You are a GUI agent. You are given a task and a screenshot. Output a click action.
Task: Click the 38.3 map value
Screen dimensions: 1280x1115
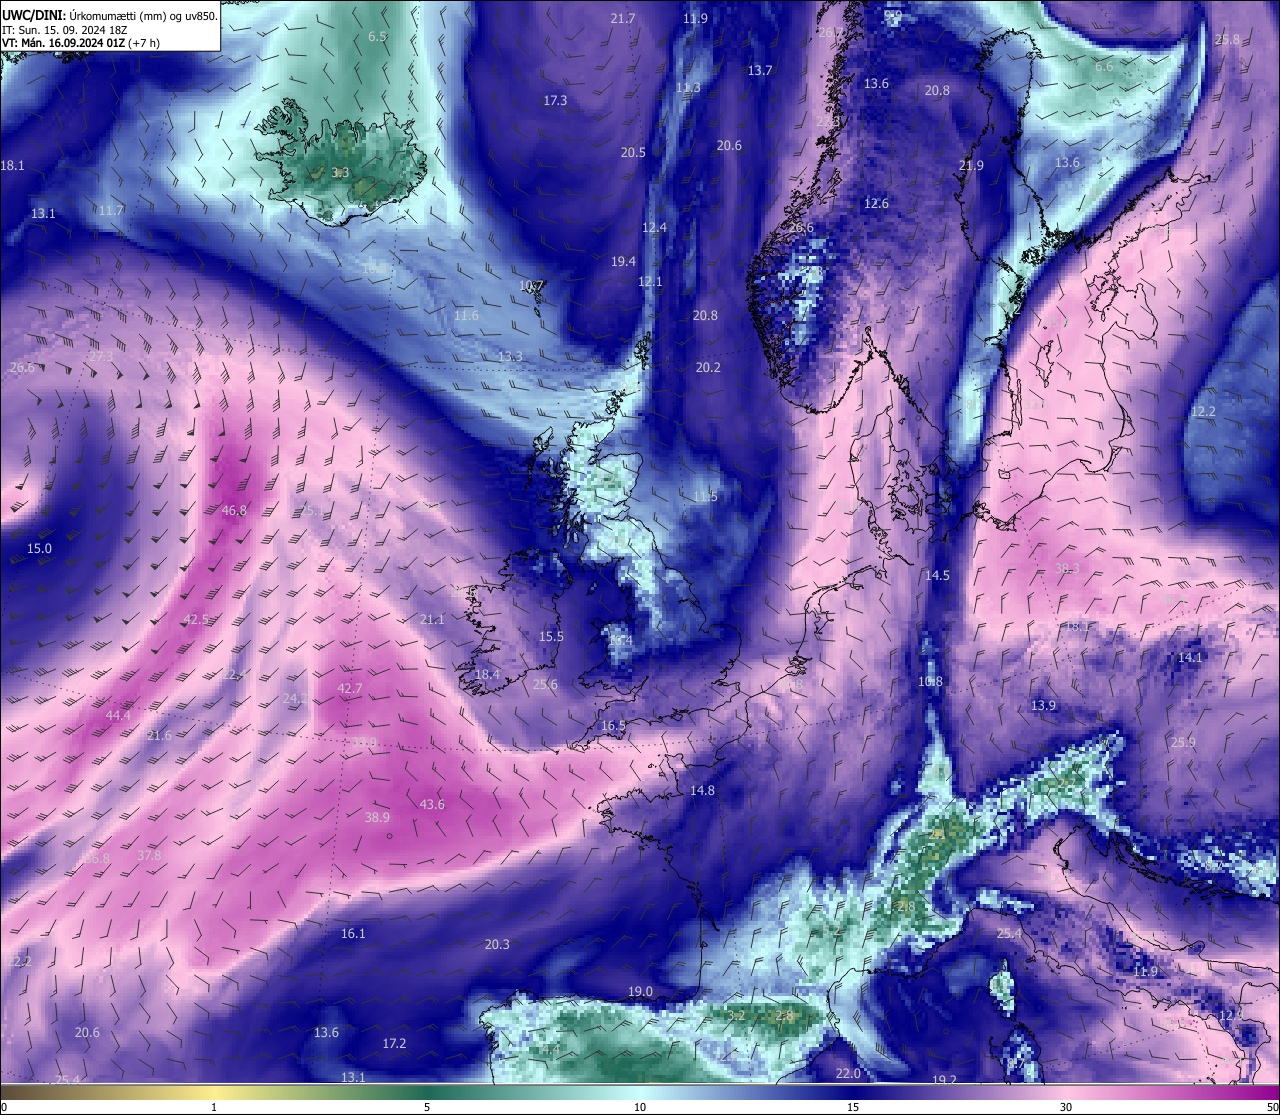coord(1067,568)
